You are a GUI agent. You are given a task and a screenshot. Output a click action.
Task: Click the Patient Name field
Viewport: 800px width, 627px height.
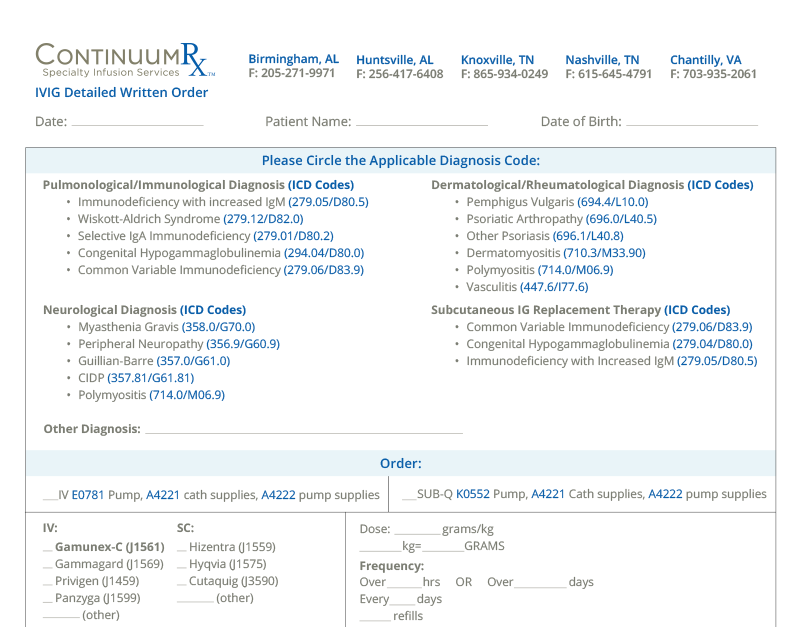422,122
